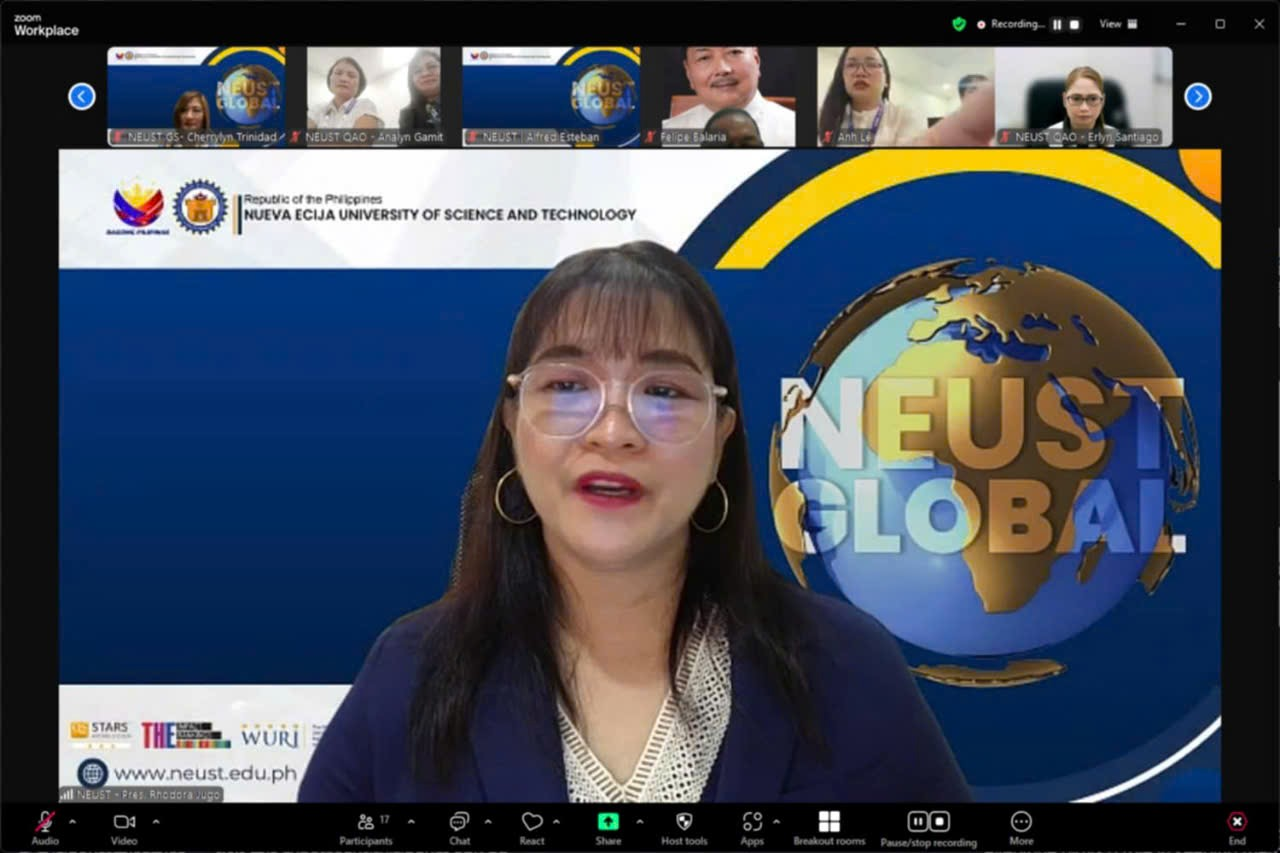Viewport: 1280px width, 853px height.
Task: Select Analyn Gamit's video thumbnail
Action: [374, 97]
